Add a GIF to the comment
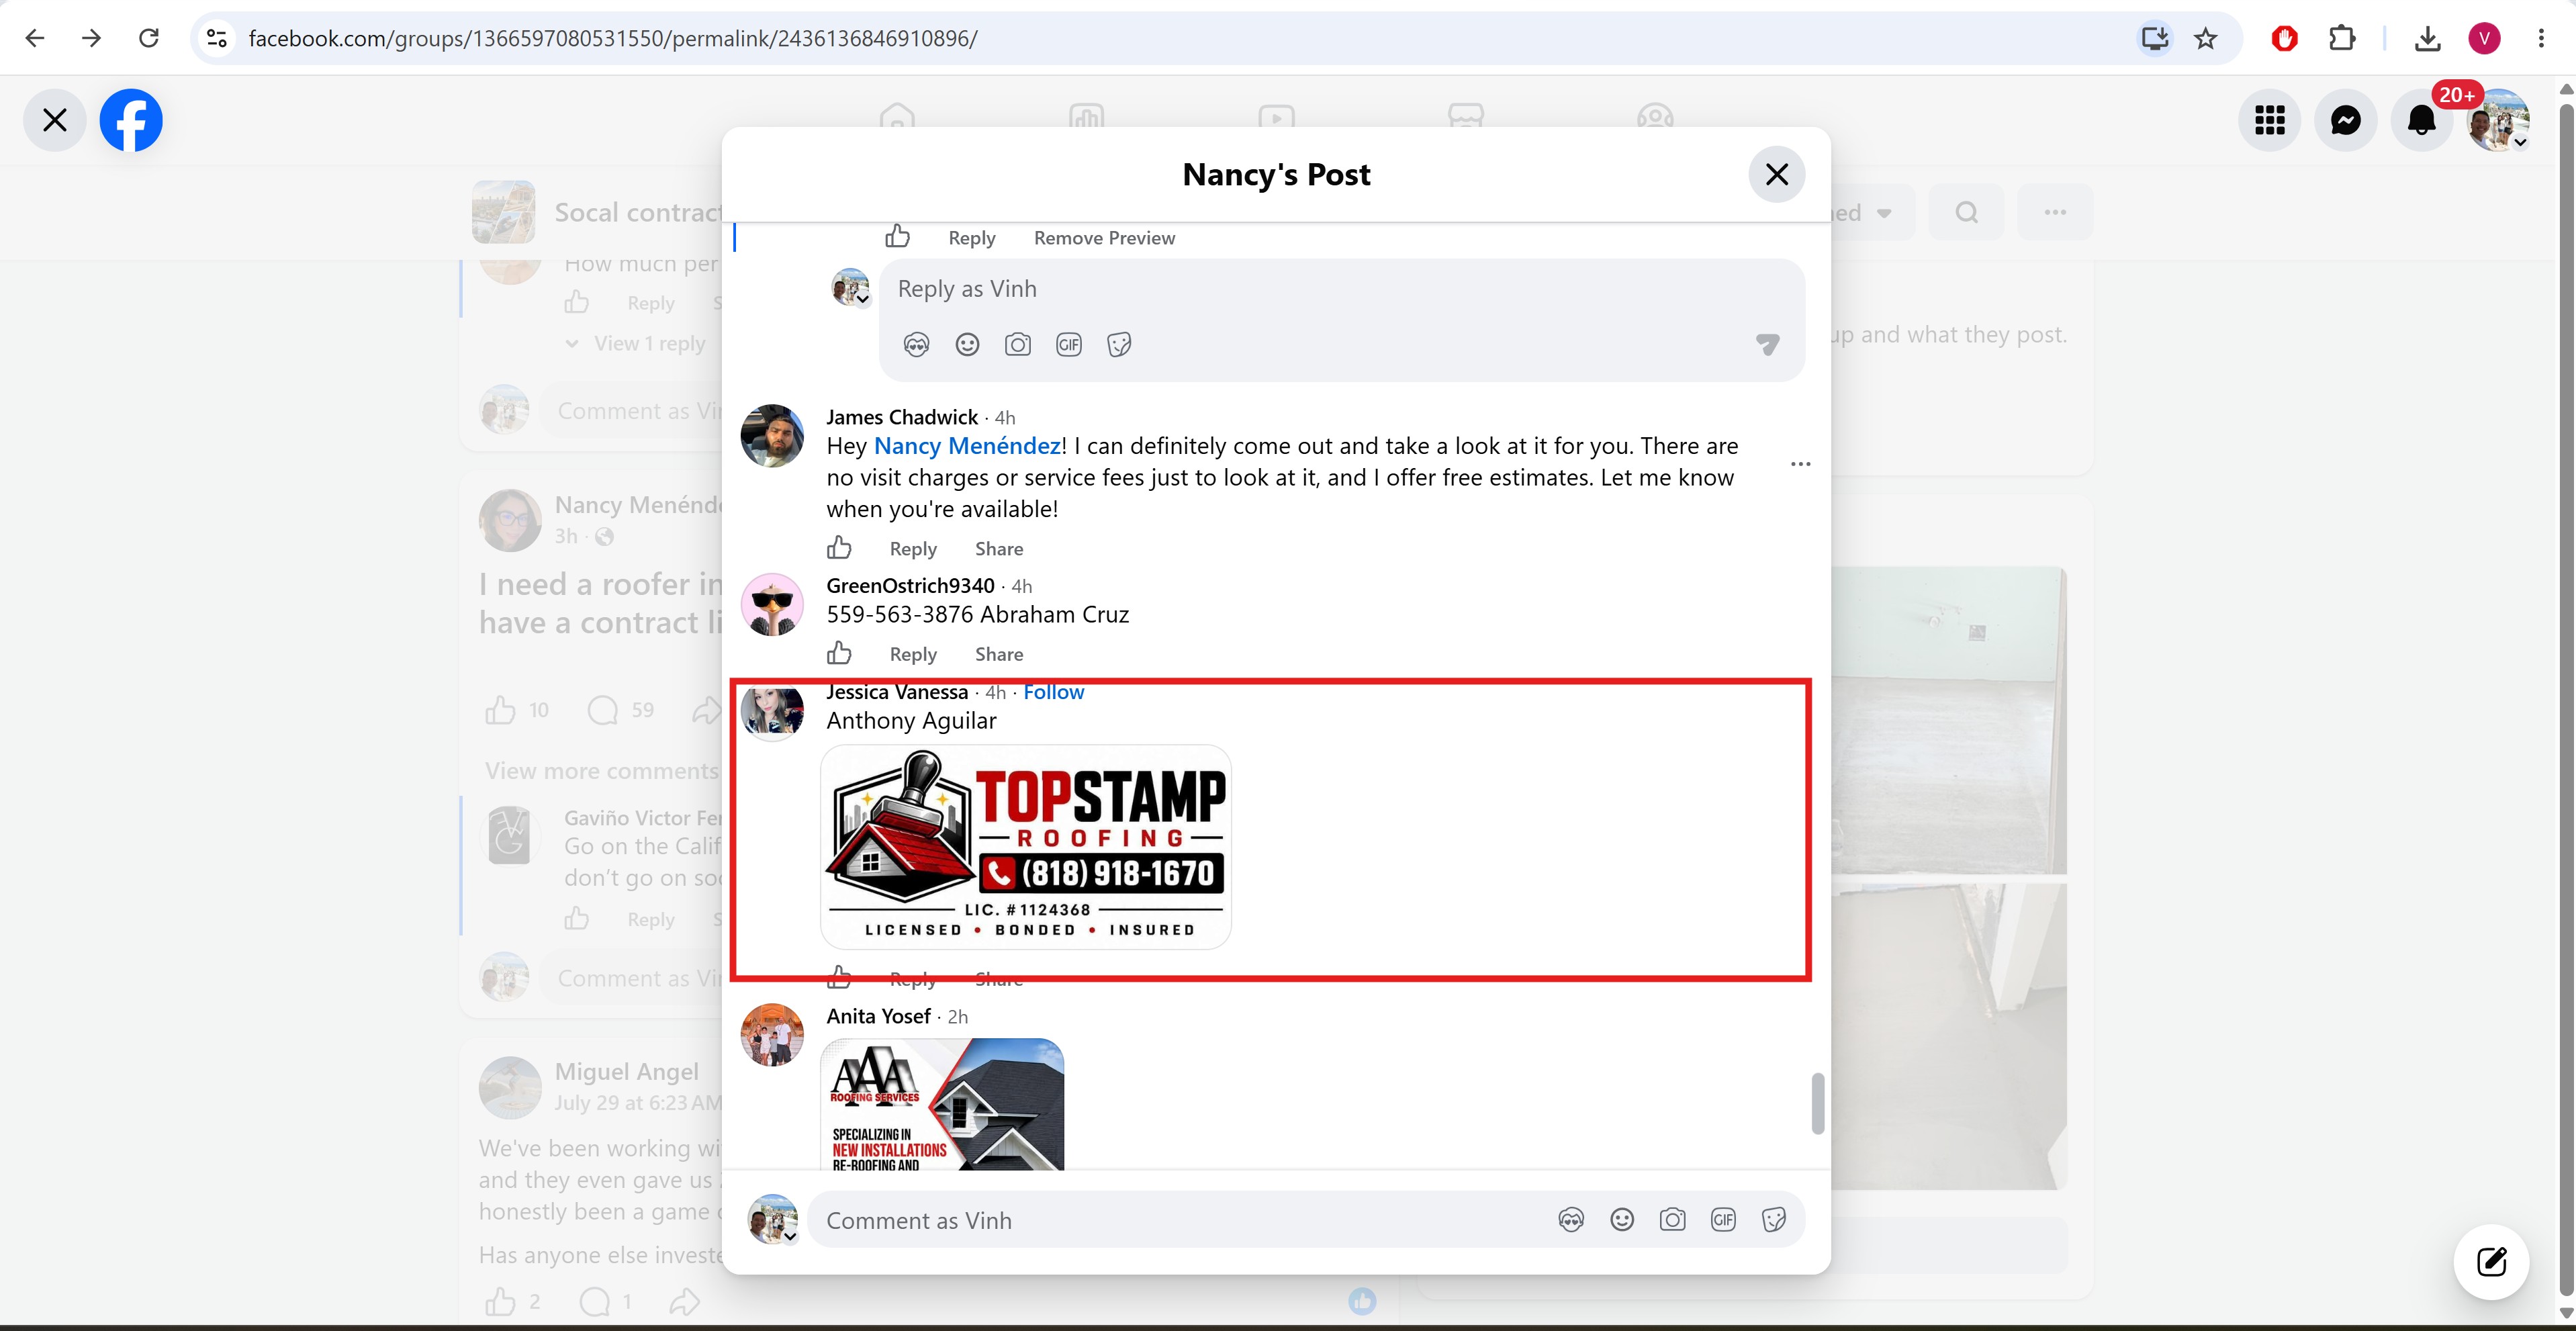Viewport: 2576px width, 1331px height. point(1724,1220)
